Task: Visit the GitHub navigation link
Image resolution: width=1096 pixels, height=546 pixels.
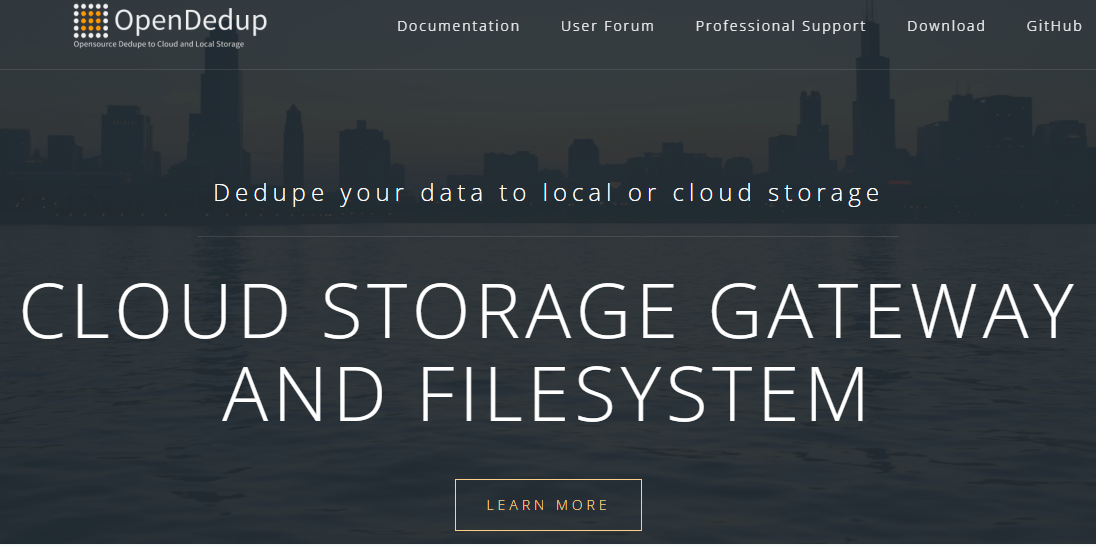Action: click(1054, 27)
